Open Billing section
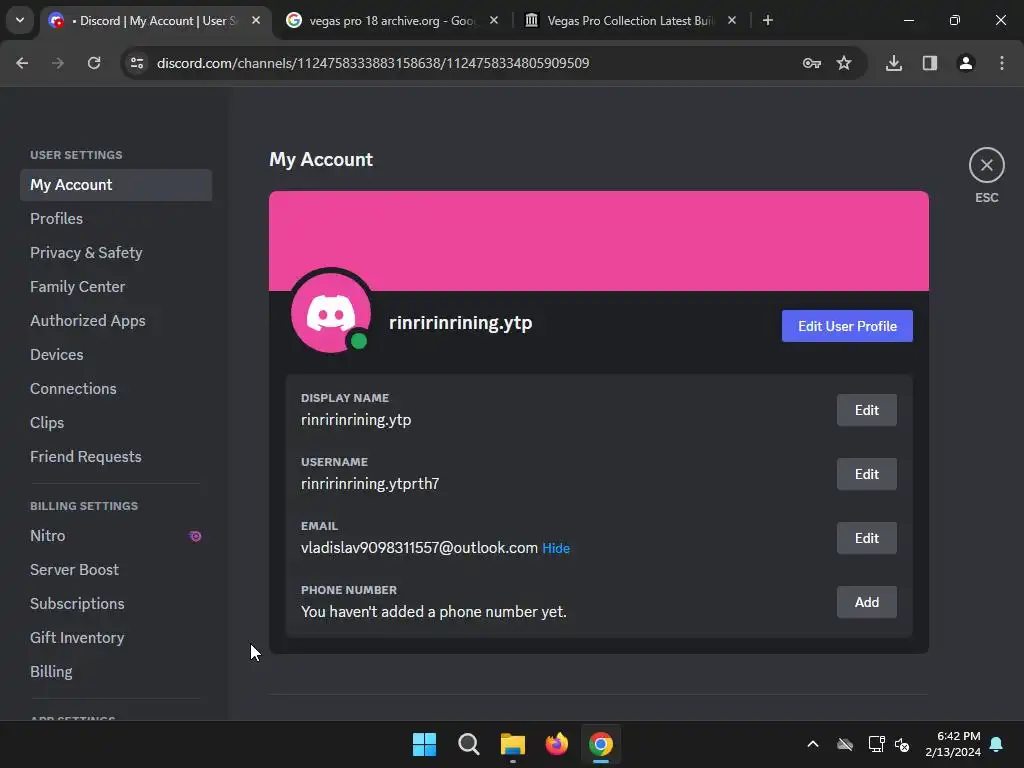Screen dimensions: 1024x768 coord(116,671)
